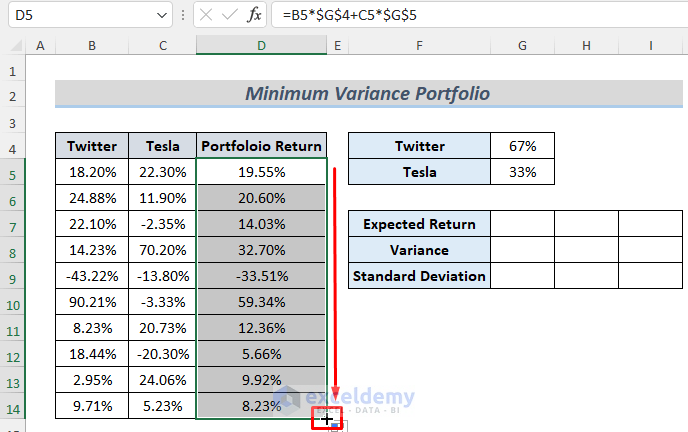
Task: Click the Portfolio Return header cell
Action: 261,146
